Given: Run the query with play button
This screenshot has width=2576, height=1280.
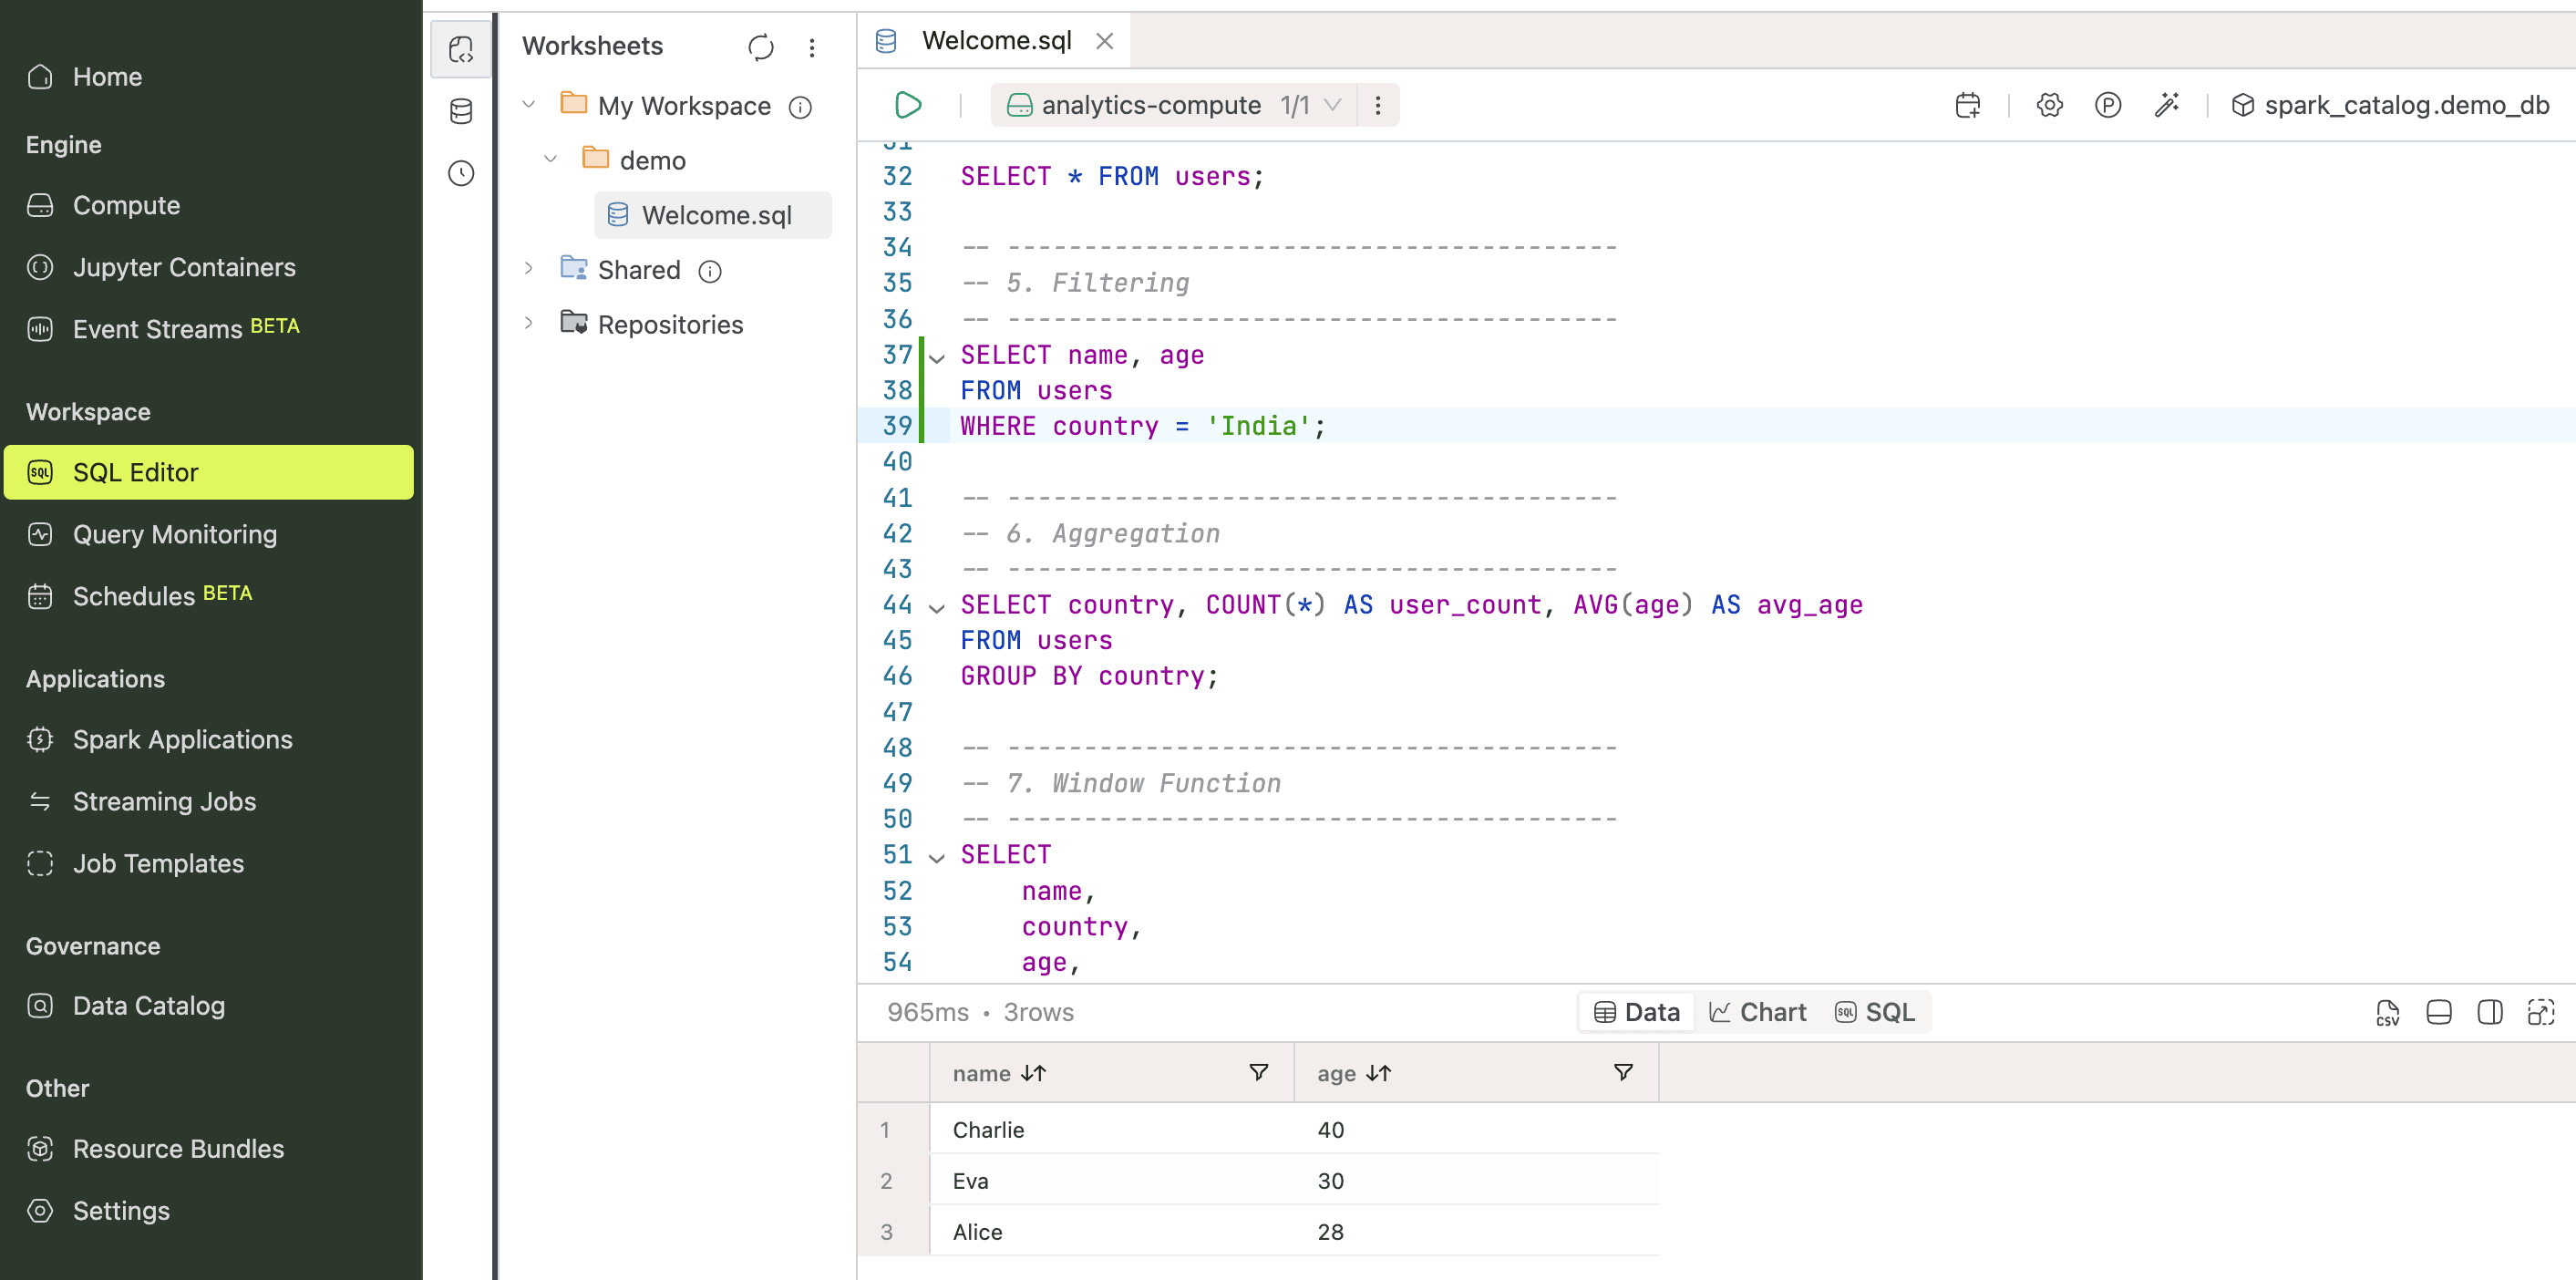Looking at the screenshot, I should pyautogui.click(x=907, y=105).
